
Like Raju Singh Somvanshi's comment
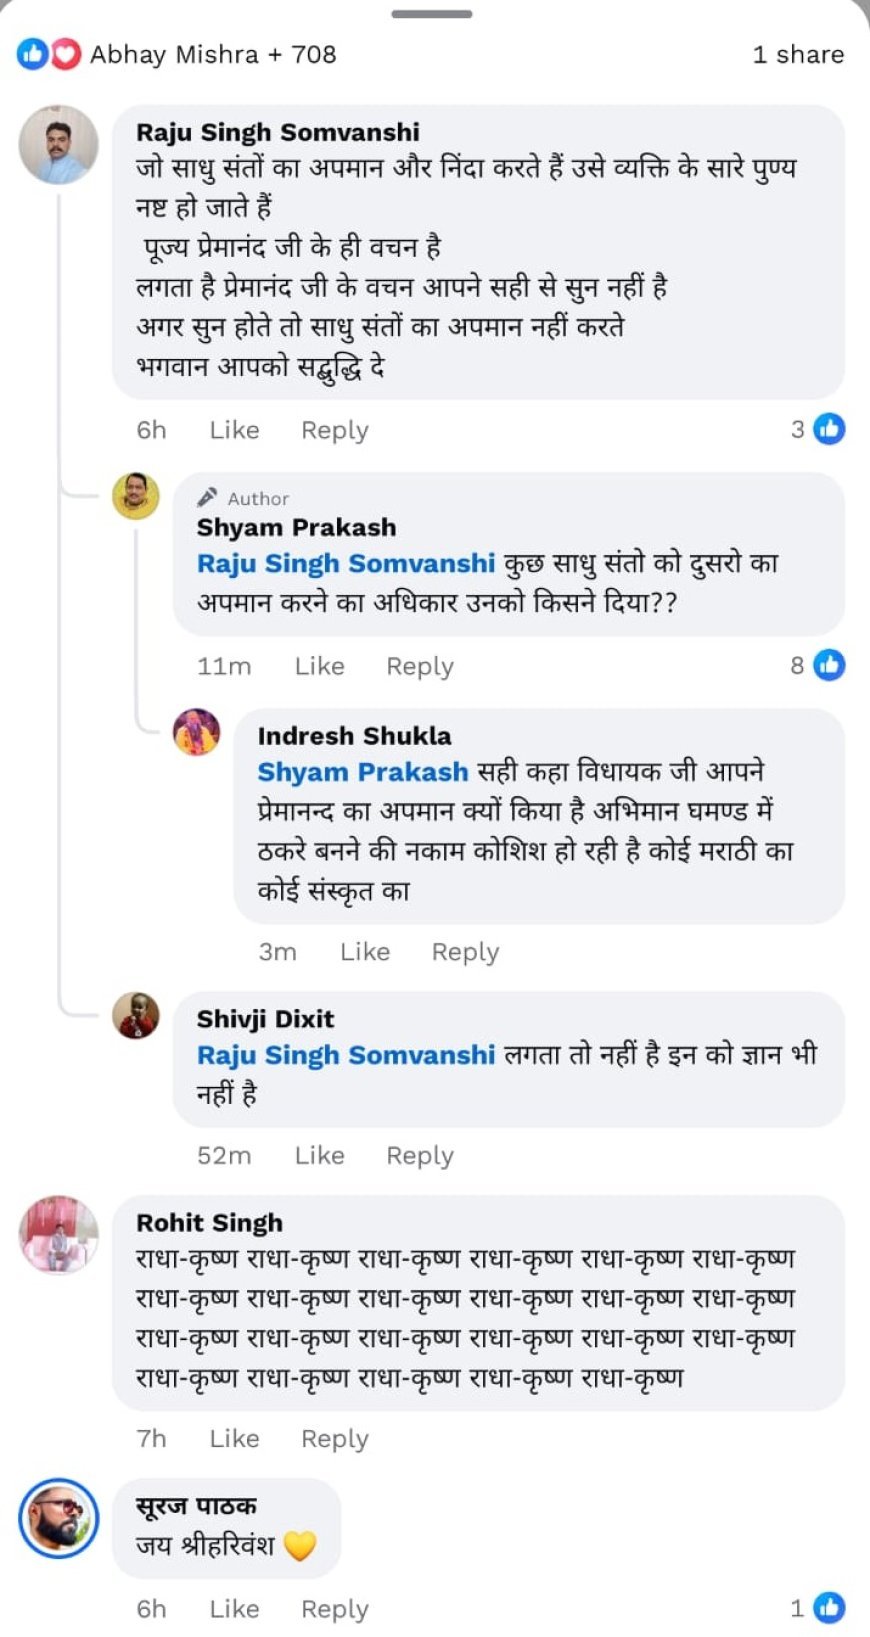(234, 430)
